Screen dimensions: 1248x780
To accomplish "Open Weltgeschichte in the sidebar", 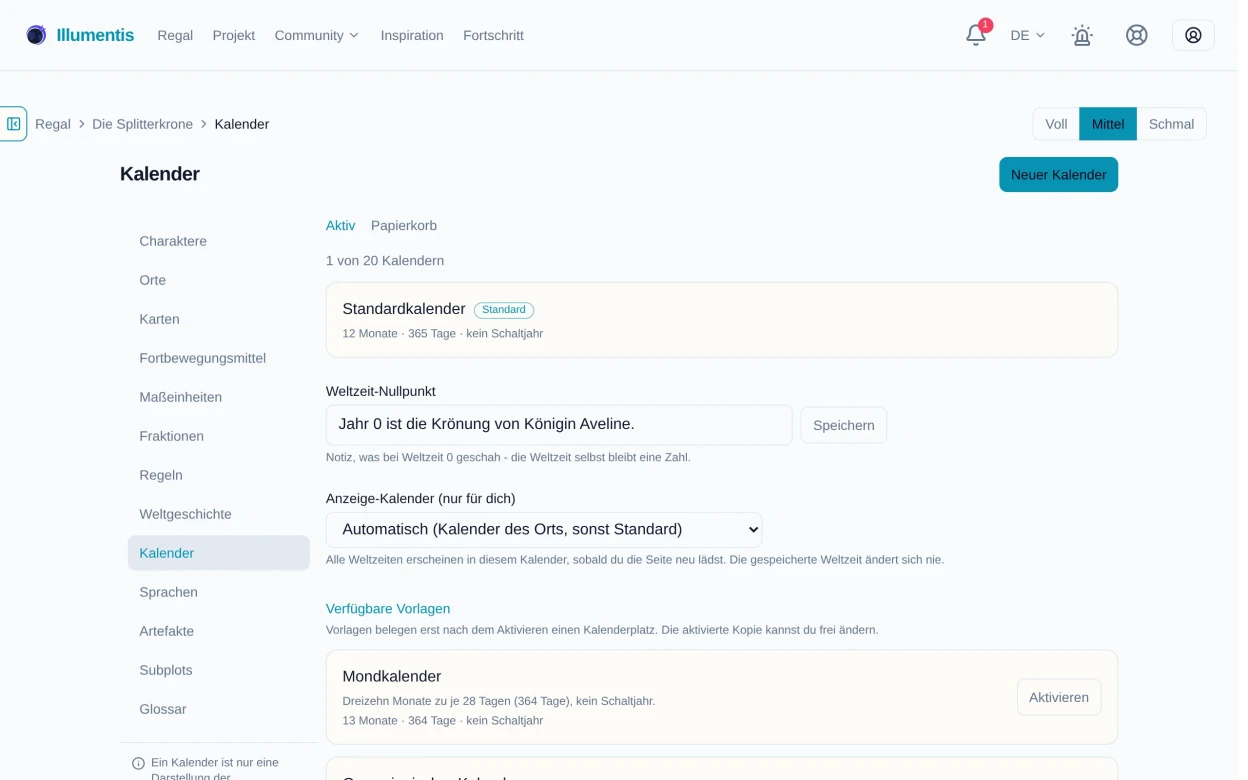I will point(219,514).
